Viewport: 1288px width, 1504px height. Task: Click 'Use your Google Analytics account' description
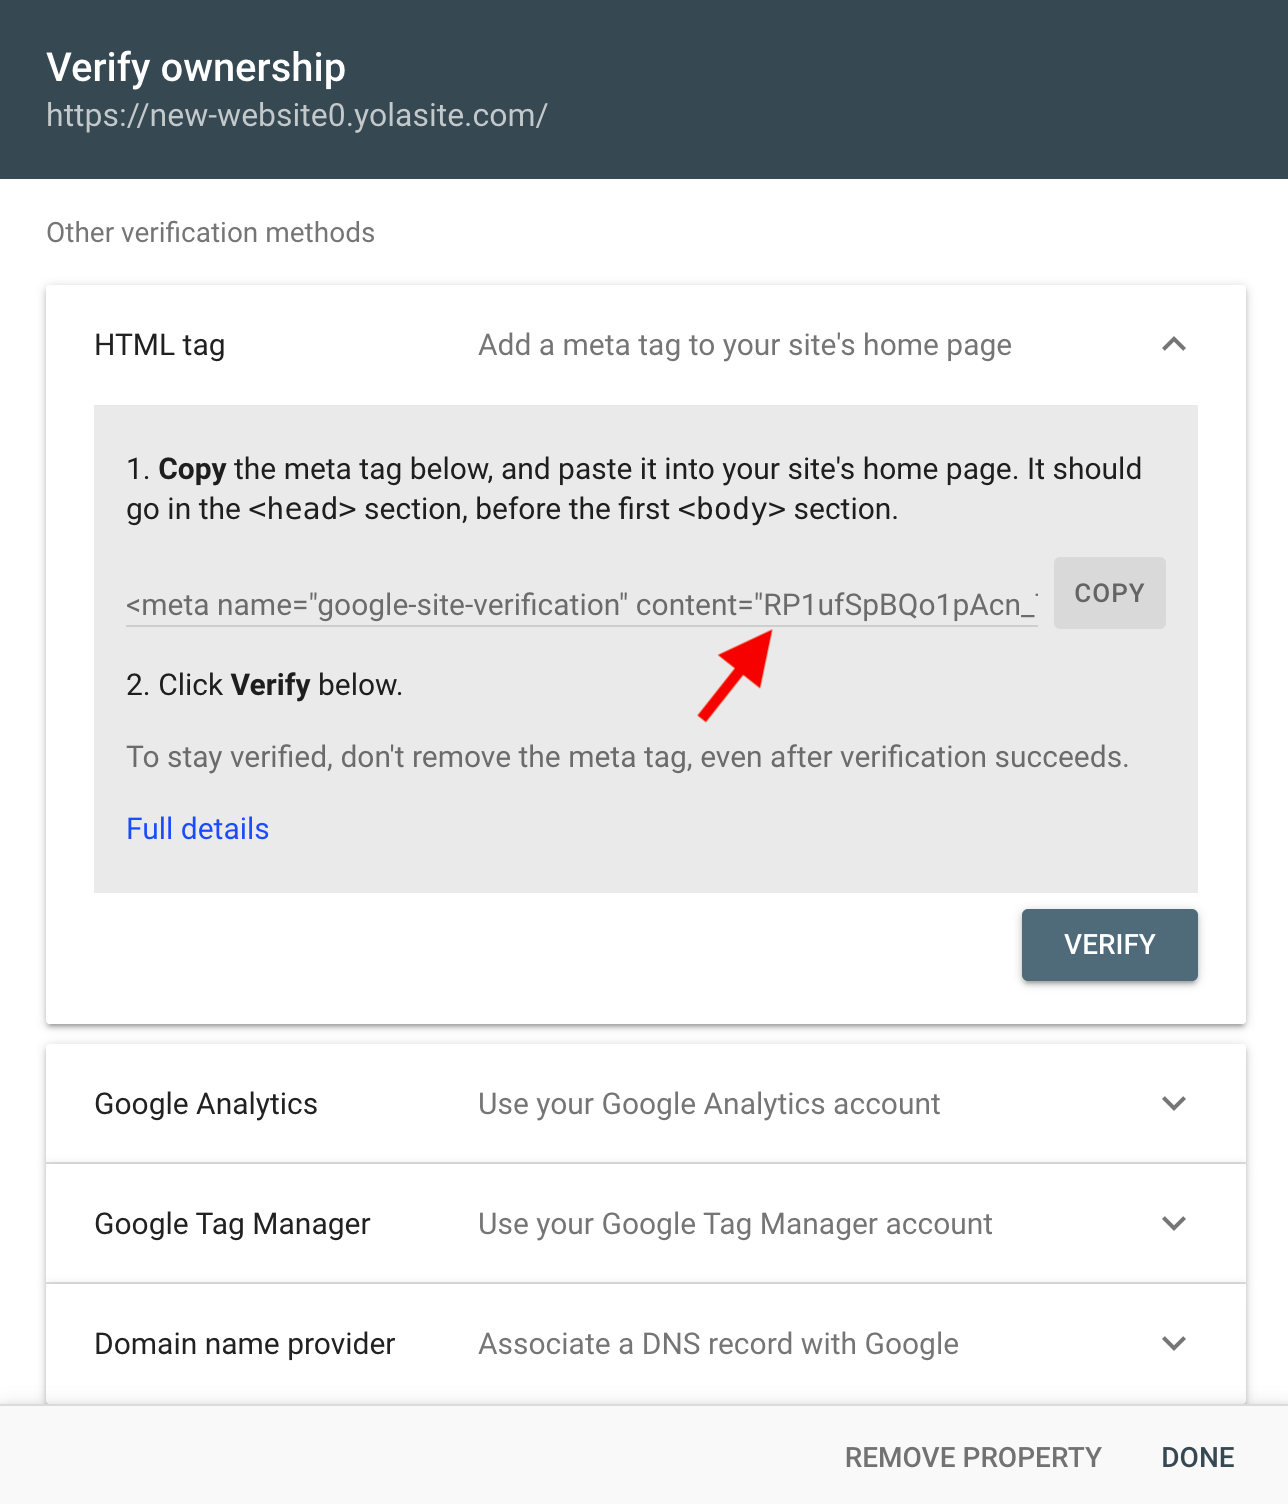coord(708,1104)
